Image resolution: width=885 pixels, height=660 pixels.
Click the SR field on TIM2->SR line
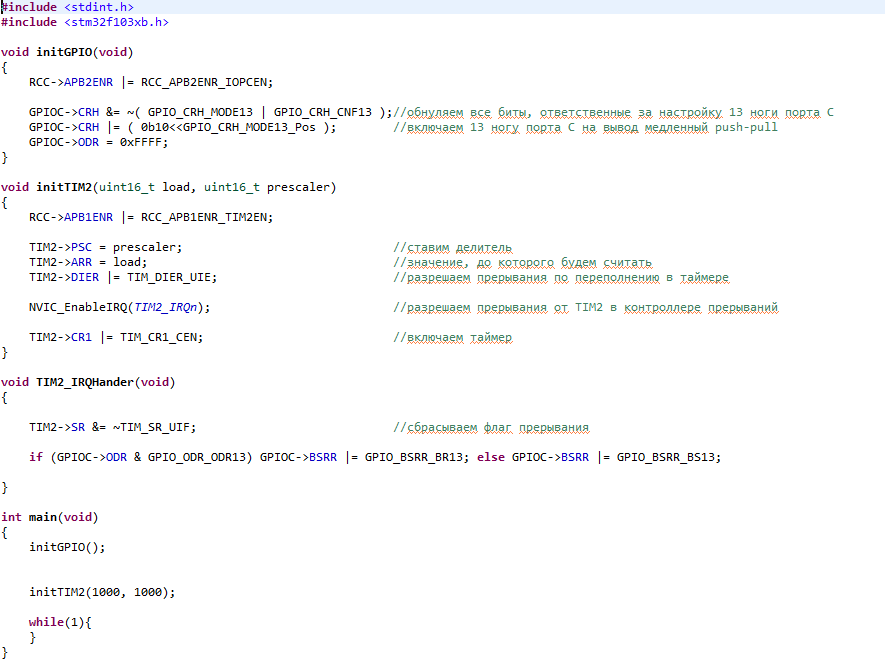coord(78,427)
